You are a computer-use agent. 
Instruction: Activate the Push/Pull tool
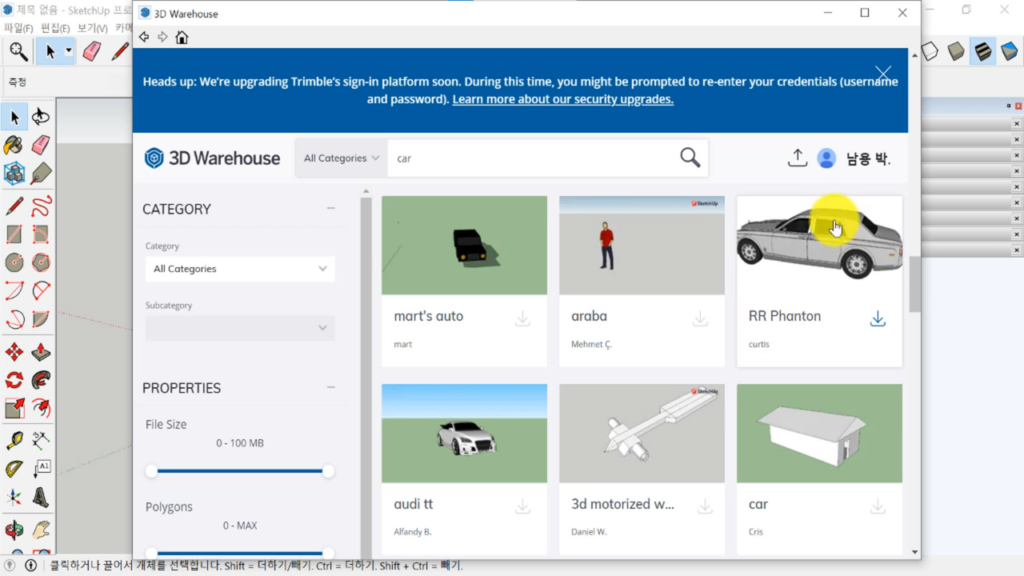pos(40,352)
